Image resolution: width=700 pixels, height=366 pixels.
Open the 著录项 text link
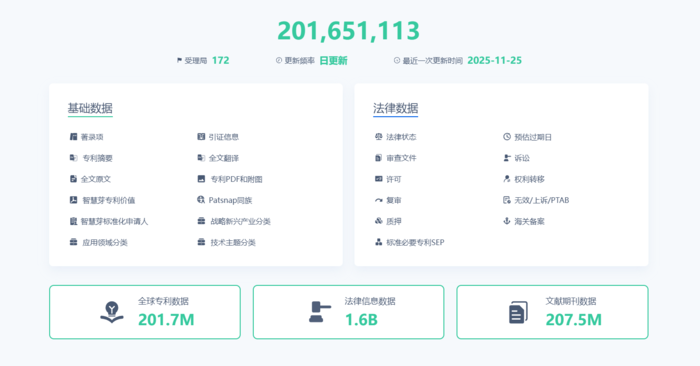tap(92, 137)
